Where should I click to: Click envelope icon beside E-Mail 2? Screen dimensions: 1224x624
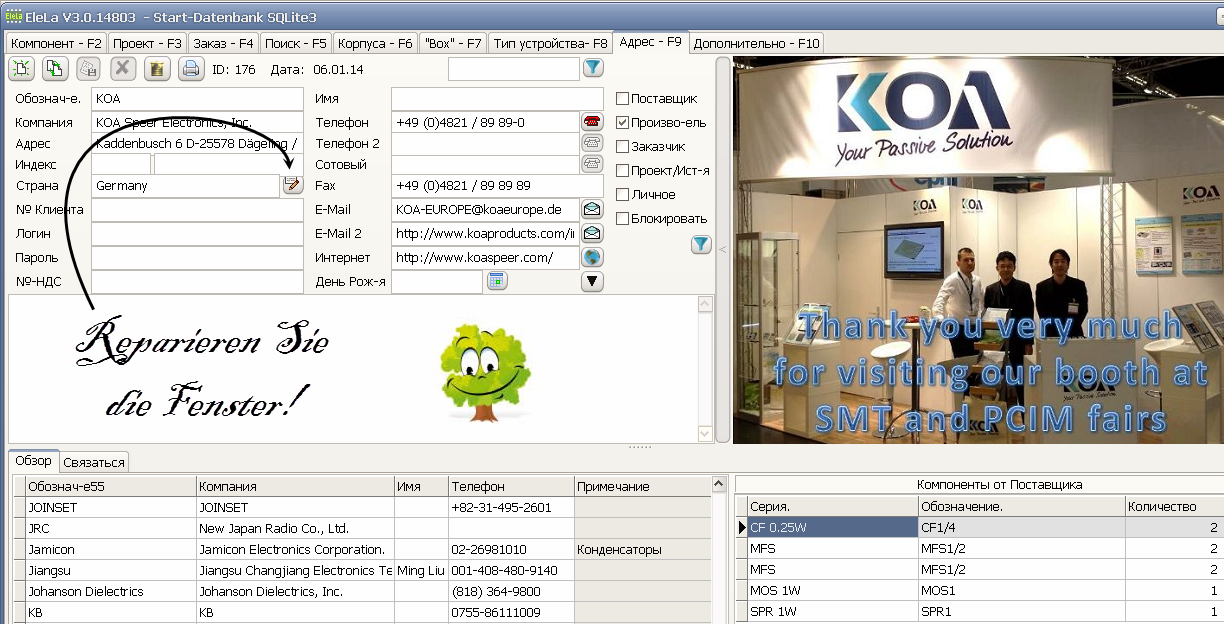[x=592, y=233]
